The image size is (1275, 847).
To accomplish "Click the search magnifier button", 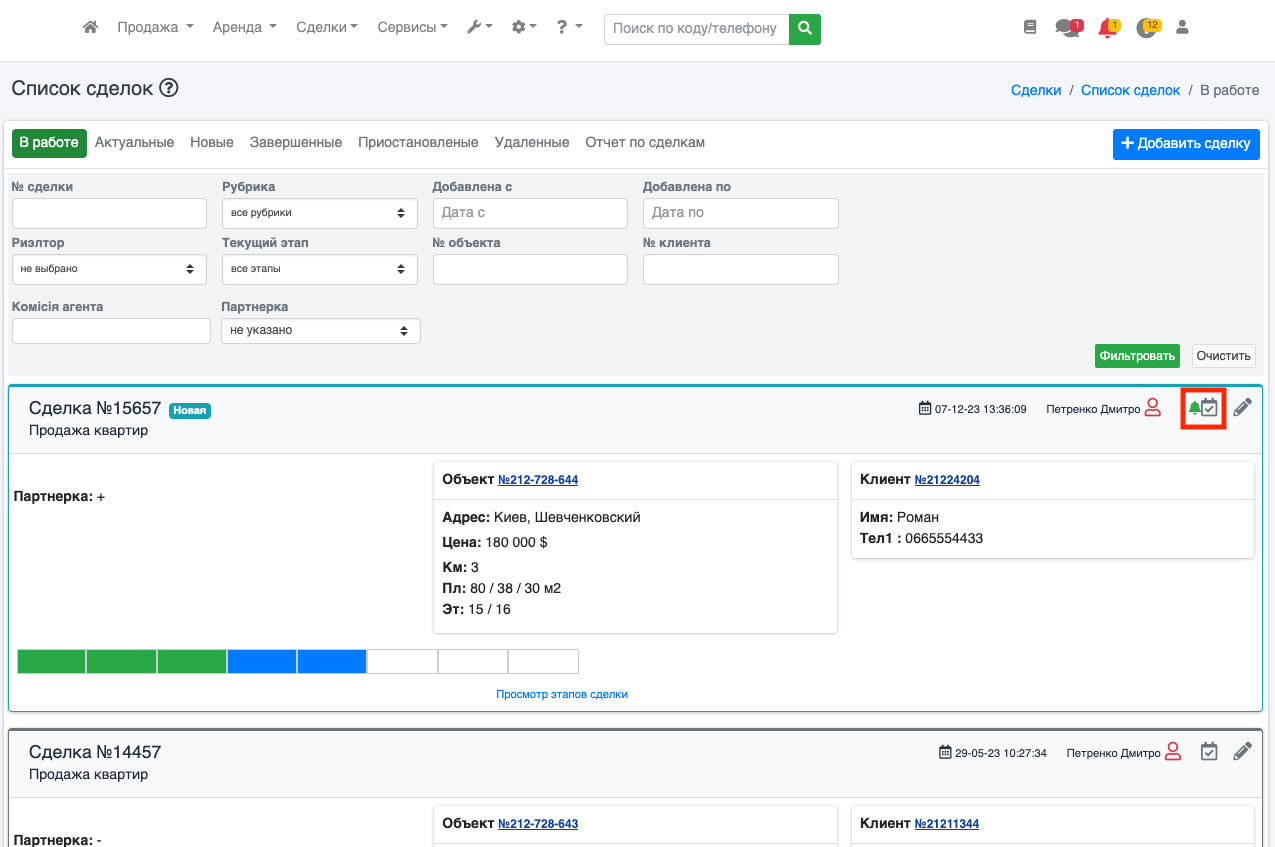I will pyautogui.click(x=804, y=29).
